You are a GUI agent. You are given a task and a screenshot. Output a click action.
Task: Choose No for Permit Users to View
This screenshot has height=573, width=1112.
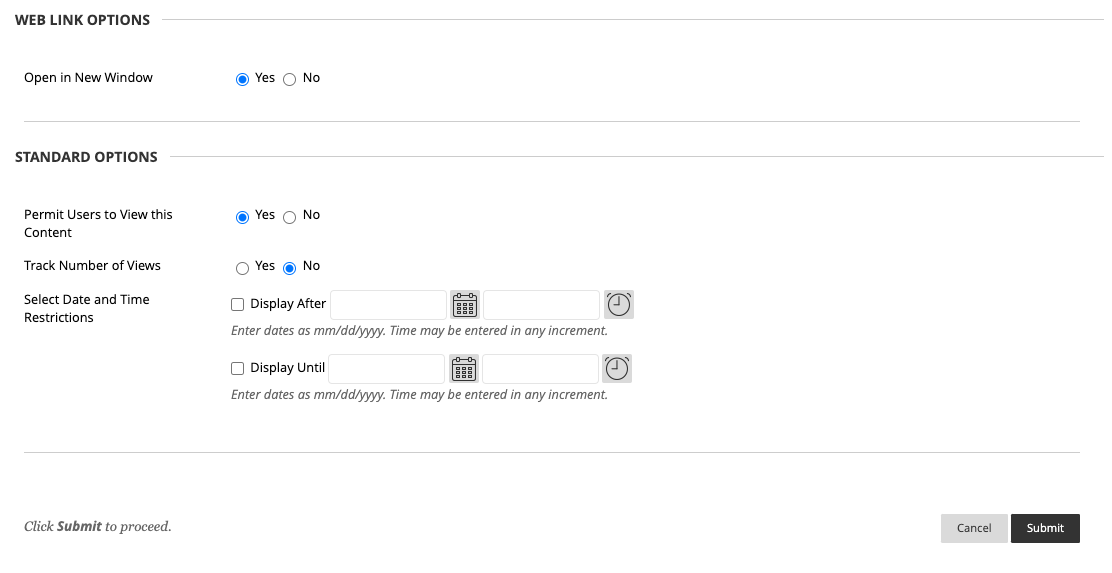(290, 217)
